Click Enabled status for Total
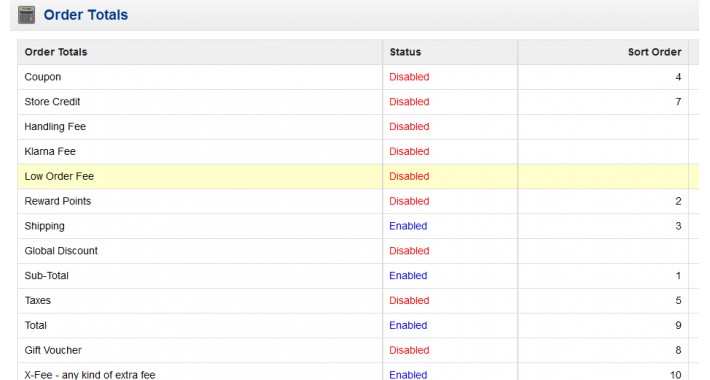 (x=408, y=325)
